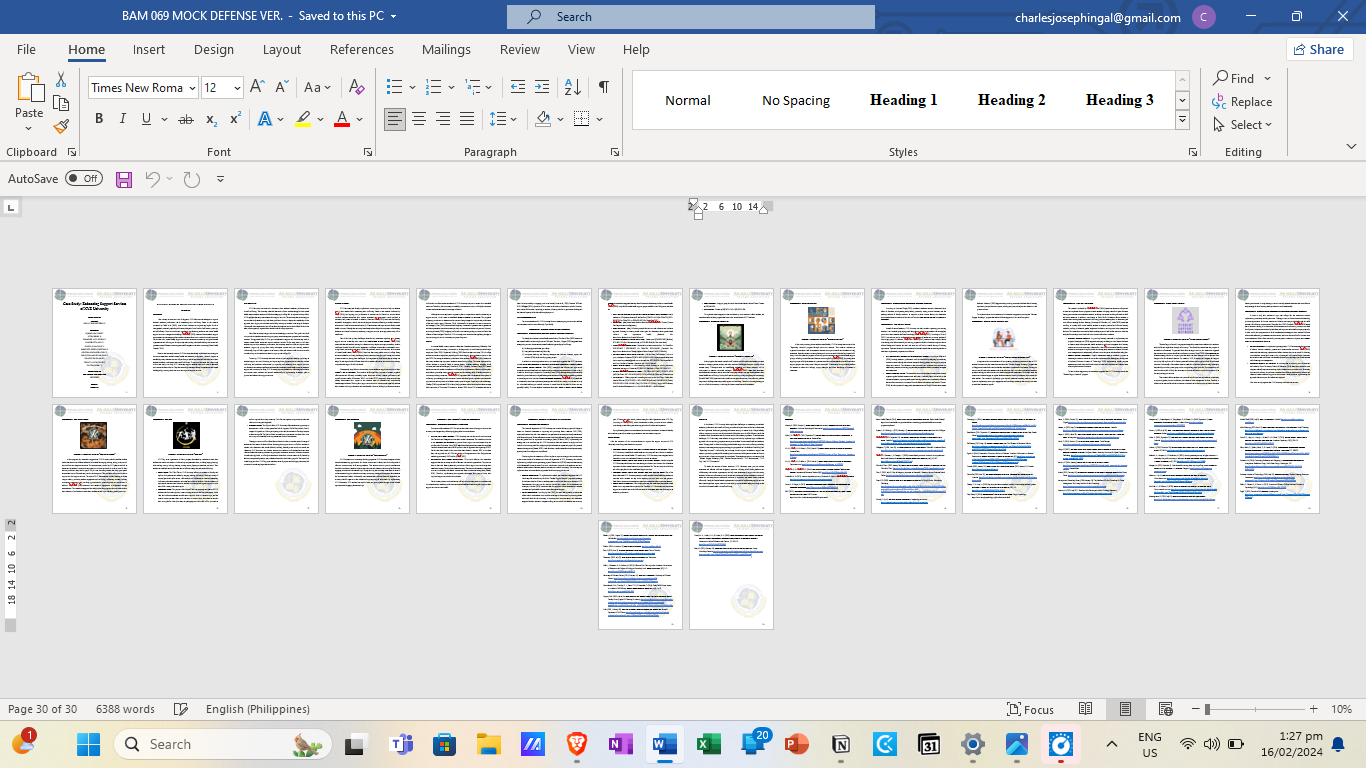1366x768 pixels.
Task: Show paragraph marks with the pilcrow icon
Action: coord(603,87)
